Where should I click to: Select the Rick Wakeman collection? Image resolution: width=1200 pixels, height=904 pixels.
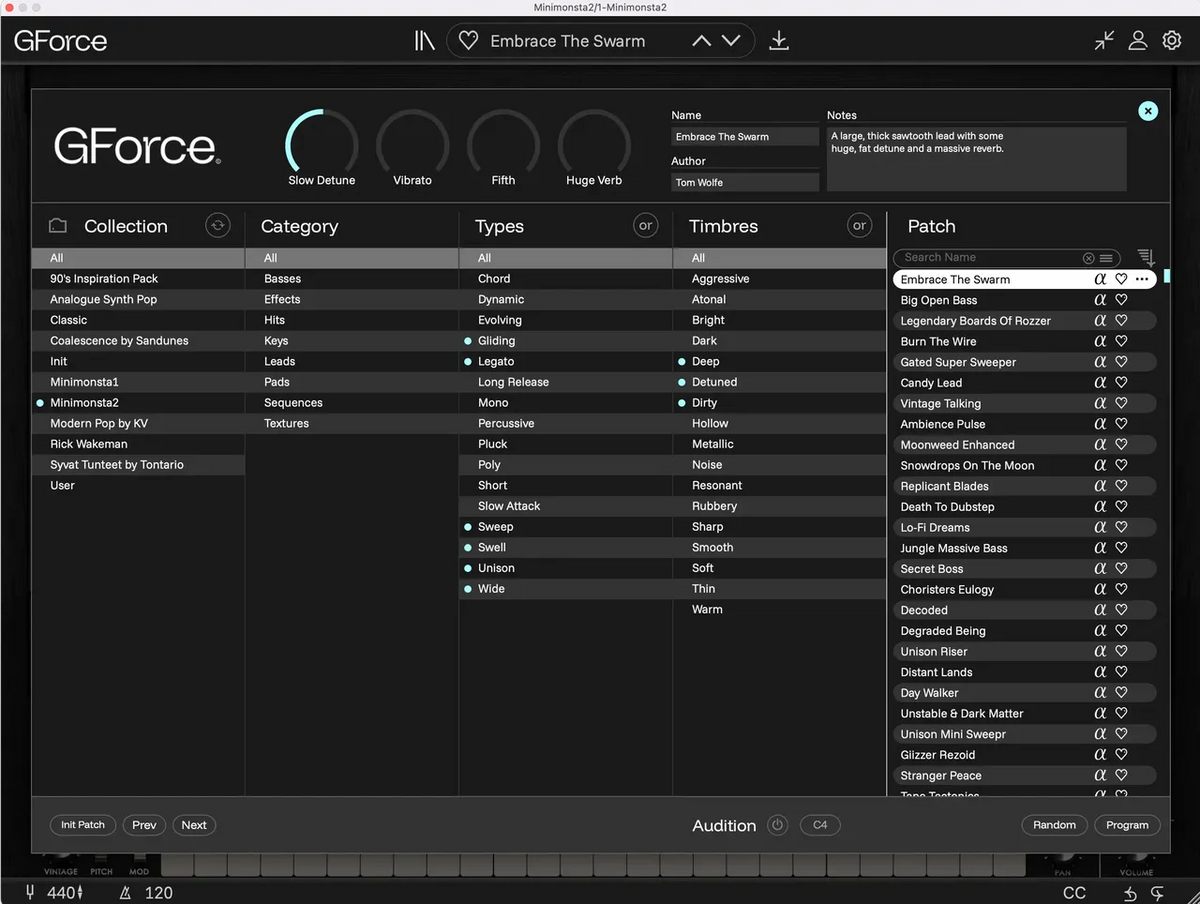[x=138, y=444]
